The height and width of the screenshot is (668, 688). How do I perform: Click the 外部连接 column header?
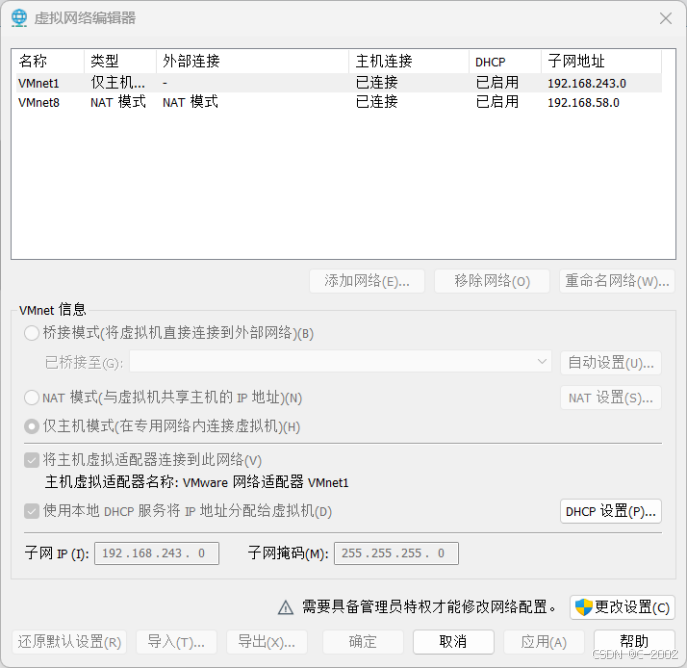[x=253, y=61]
